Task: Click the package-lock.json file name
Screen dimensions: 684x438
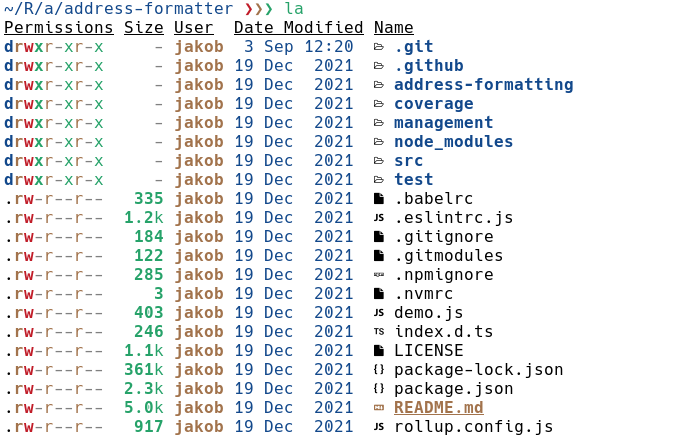Action: [x=479, y=370]
